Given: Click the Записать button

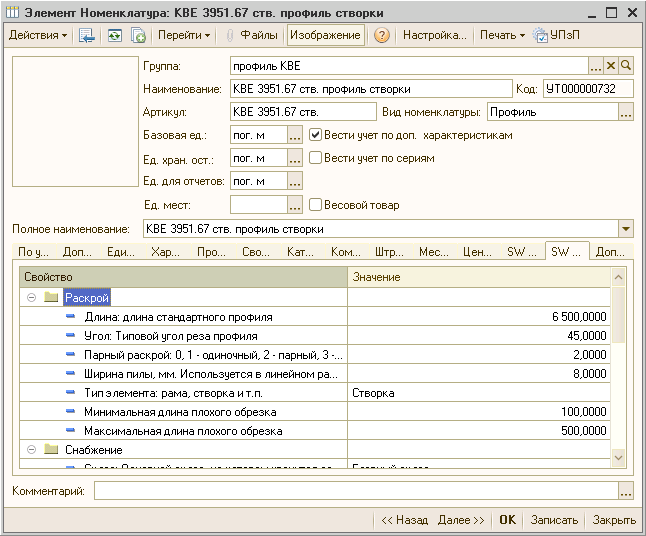Looking at the screenshot, I should coord(554,520).
